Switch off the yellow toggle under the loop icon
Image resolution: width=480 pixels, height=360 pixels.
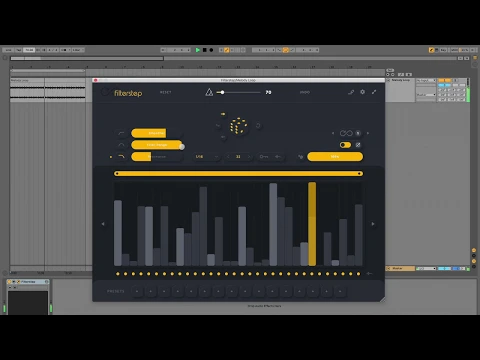[345, 145]
